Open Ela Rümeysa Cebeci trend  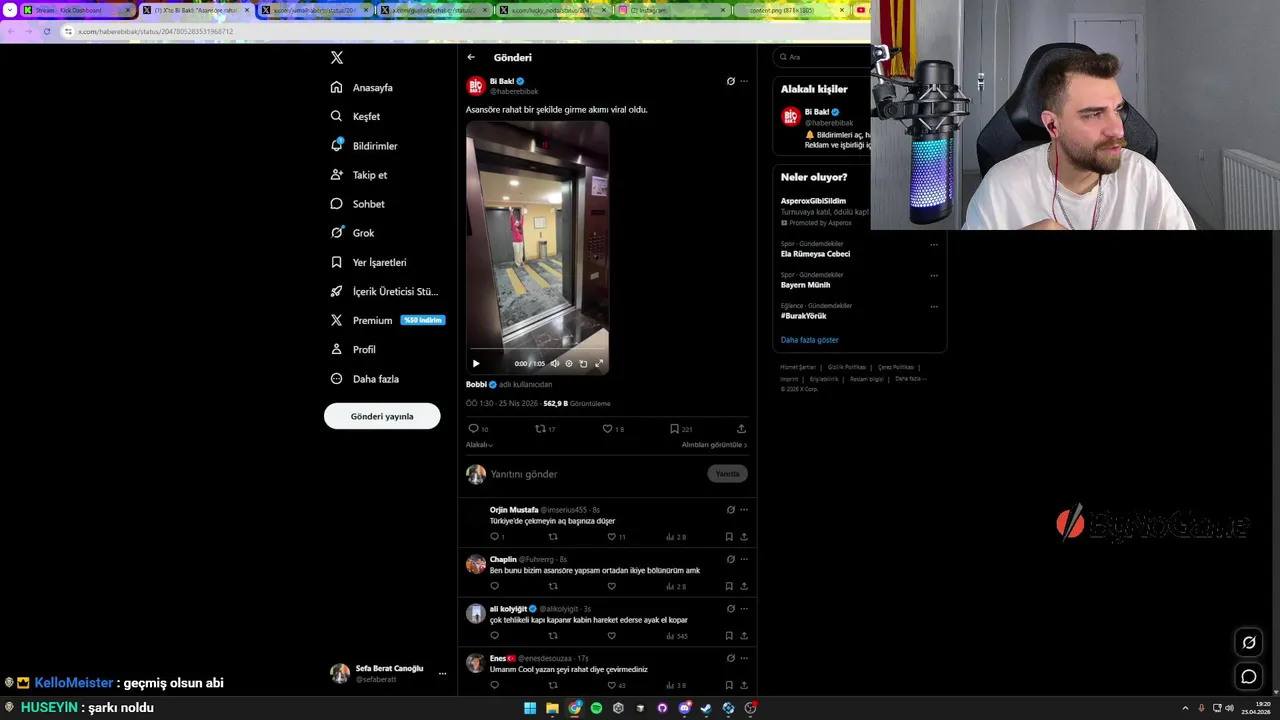click(815, 254)
